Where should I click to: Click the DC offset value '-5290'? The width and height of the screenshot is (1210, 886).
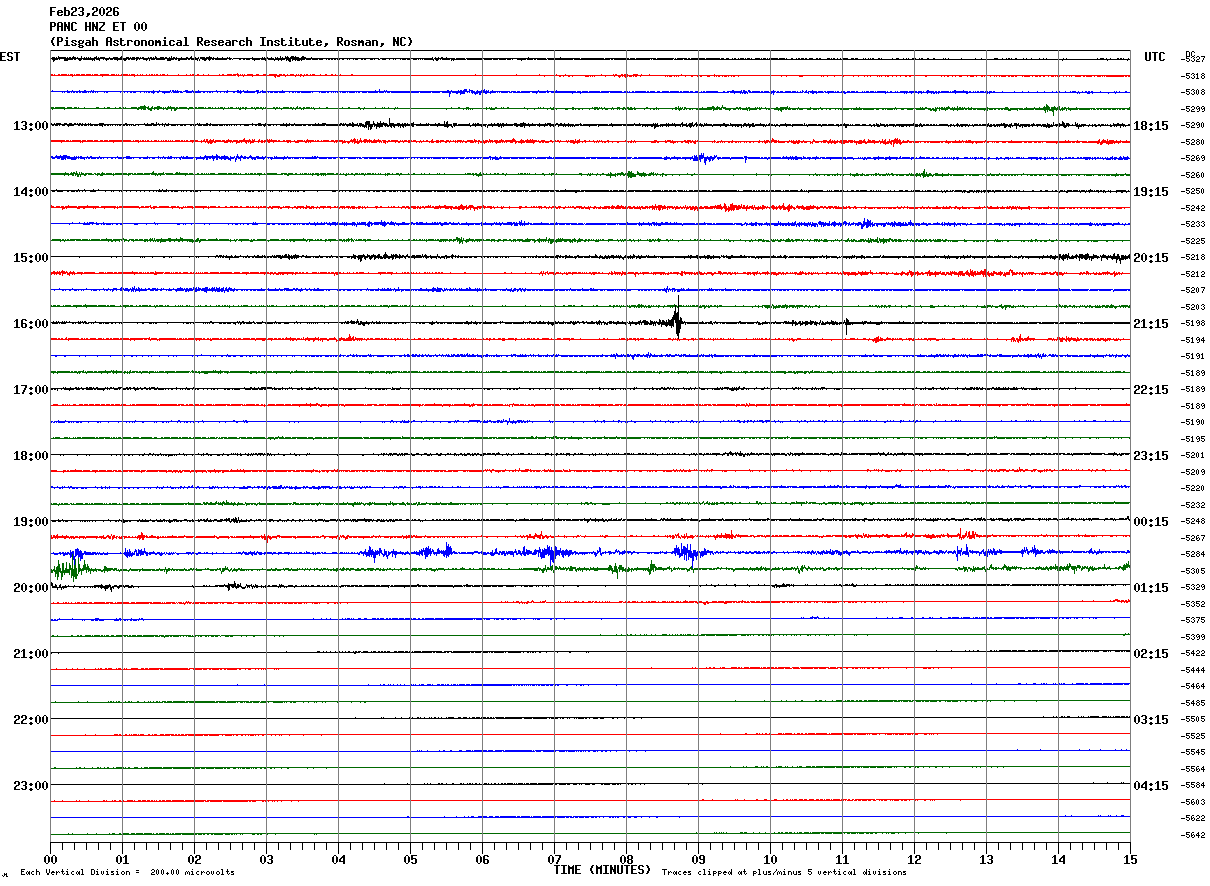coord(1193,125)
